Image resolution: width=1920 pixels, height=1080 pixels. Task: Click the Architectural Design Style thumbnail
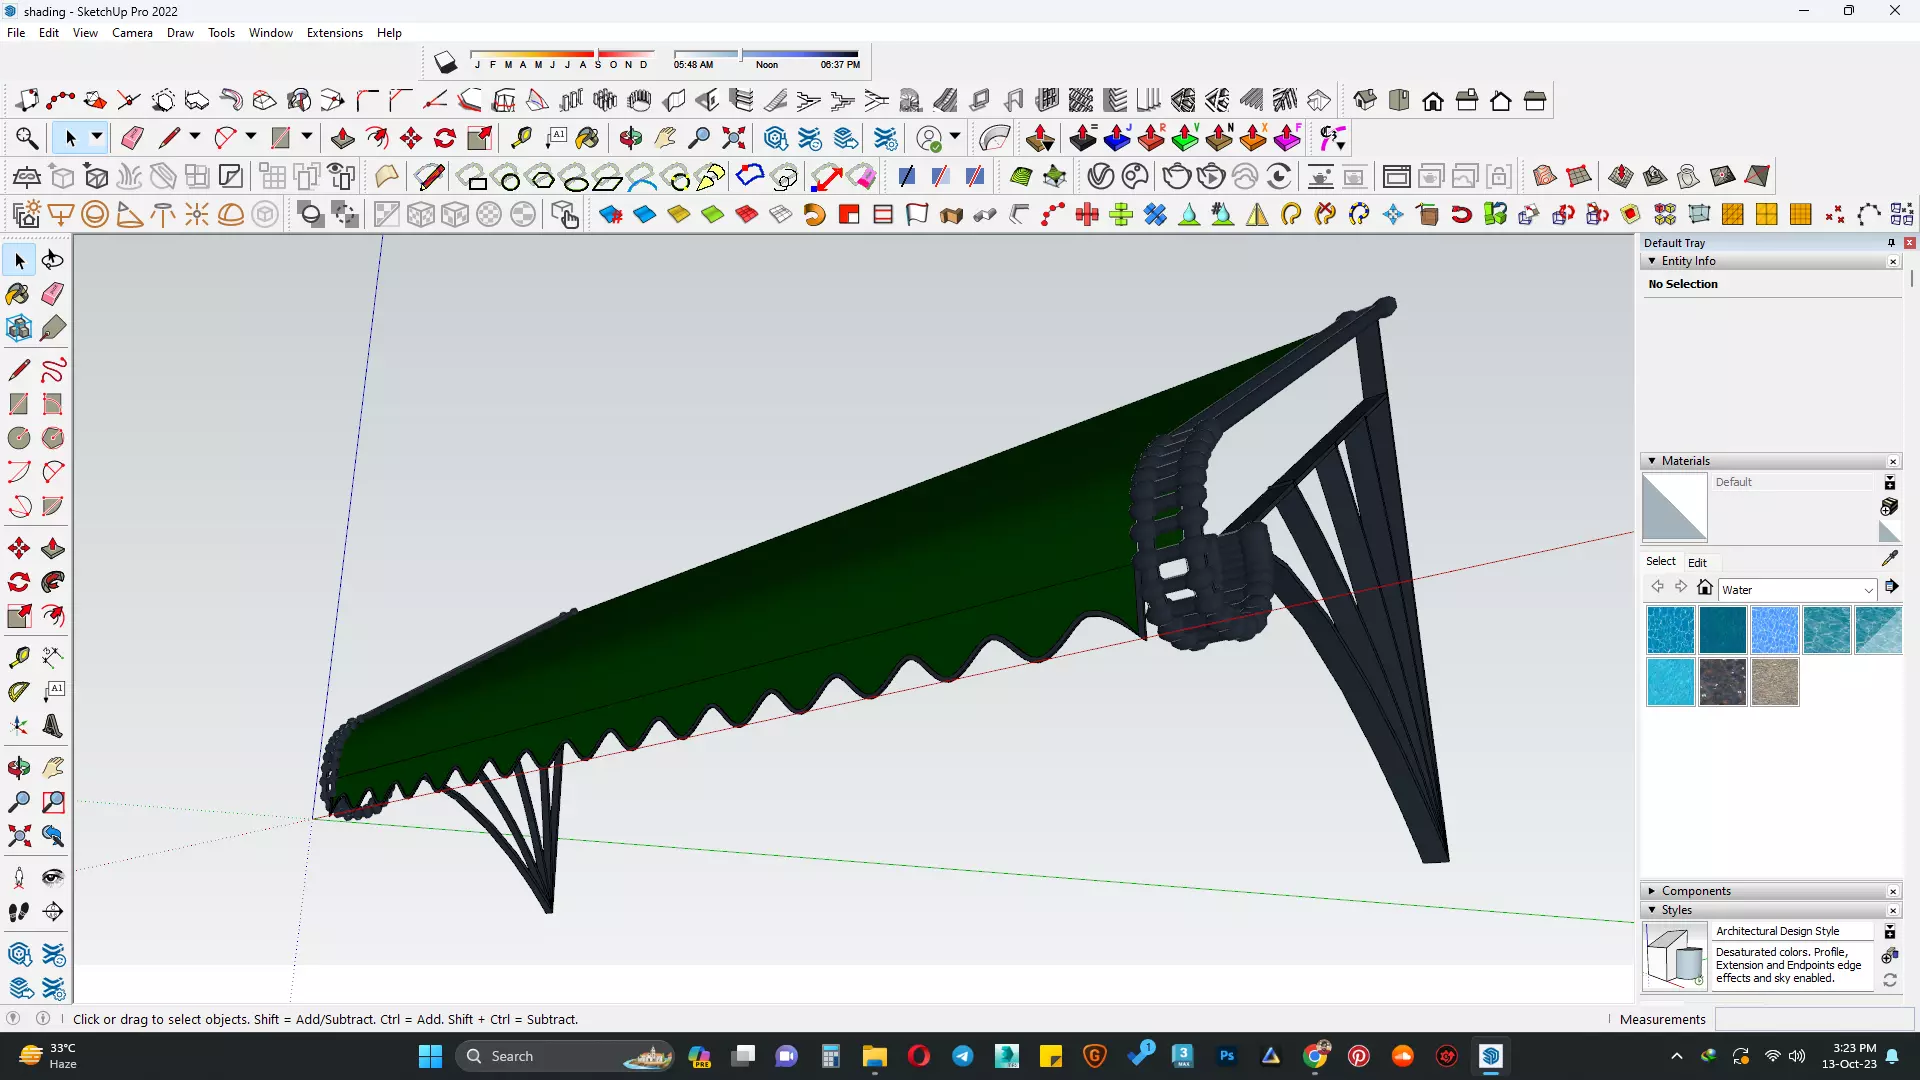[1674, 956]
